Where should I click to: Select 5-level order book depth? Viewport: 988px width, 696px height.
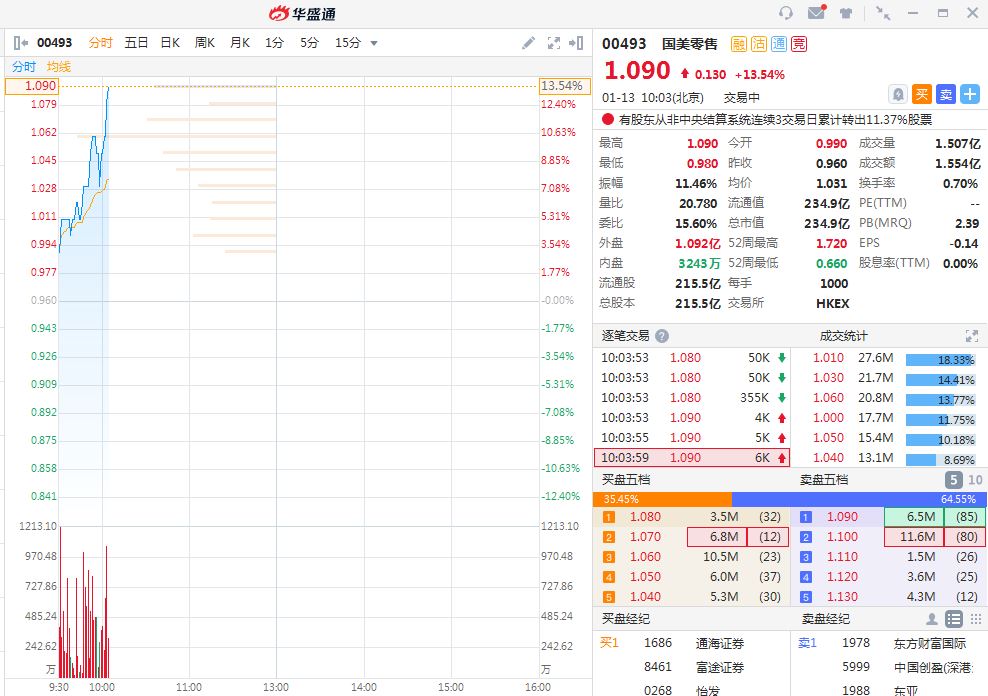click(x=954, y=480)
